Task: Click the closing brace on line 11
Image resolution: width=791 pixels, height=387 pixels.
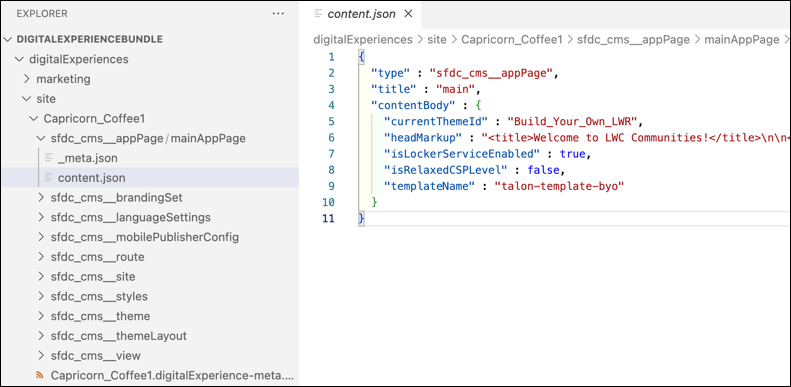Action: [x=361, y=218]
